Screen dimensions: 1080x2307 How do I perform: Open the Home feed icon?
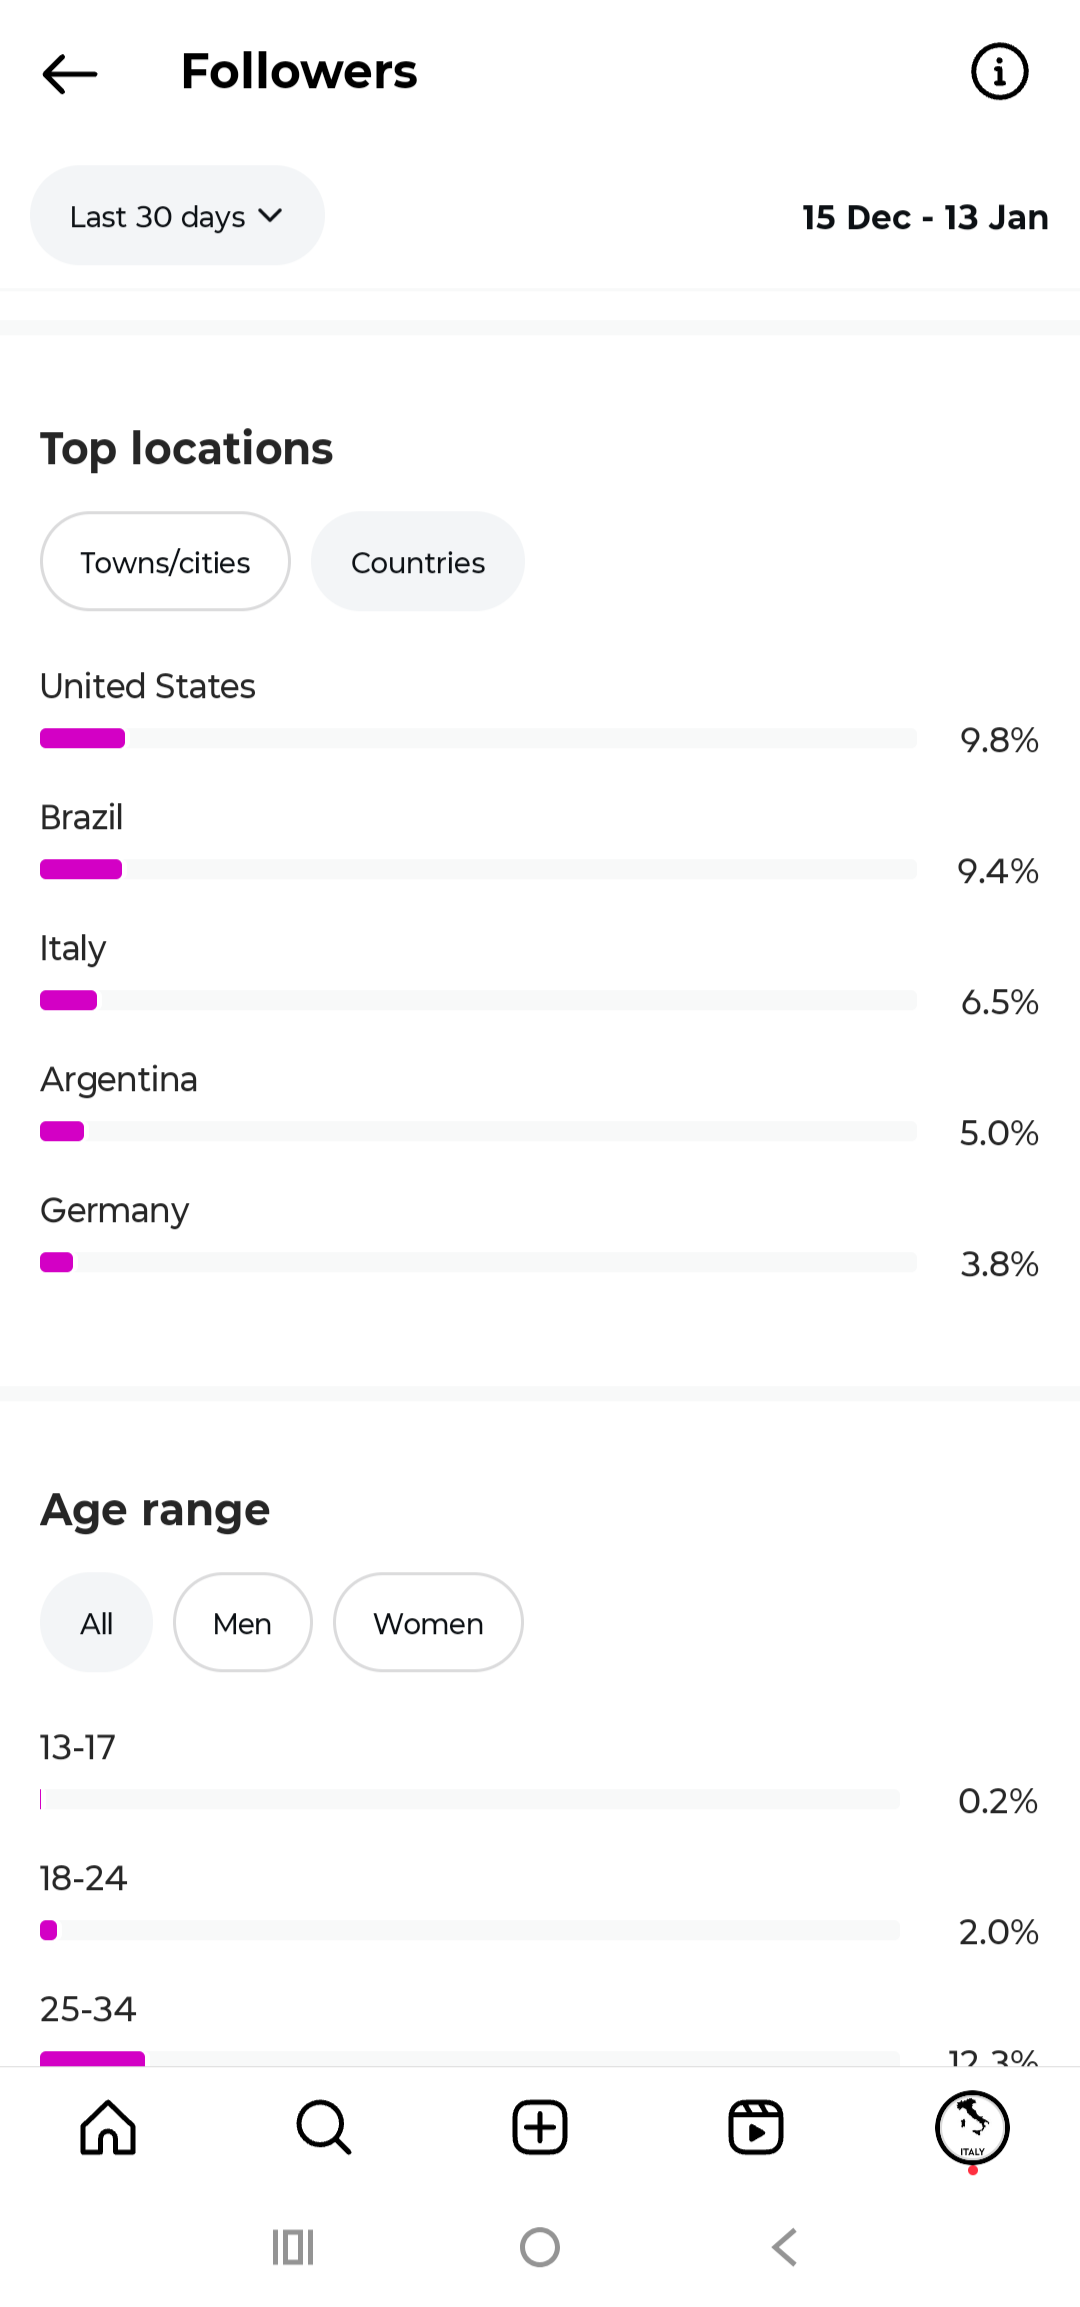pos(108,2127)
